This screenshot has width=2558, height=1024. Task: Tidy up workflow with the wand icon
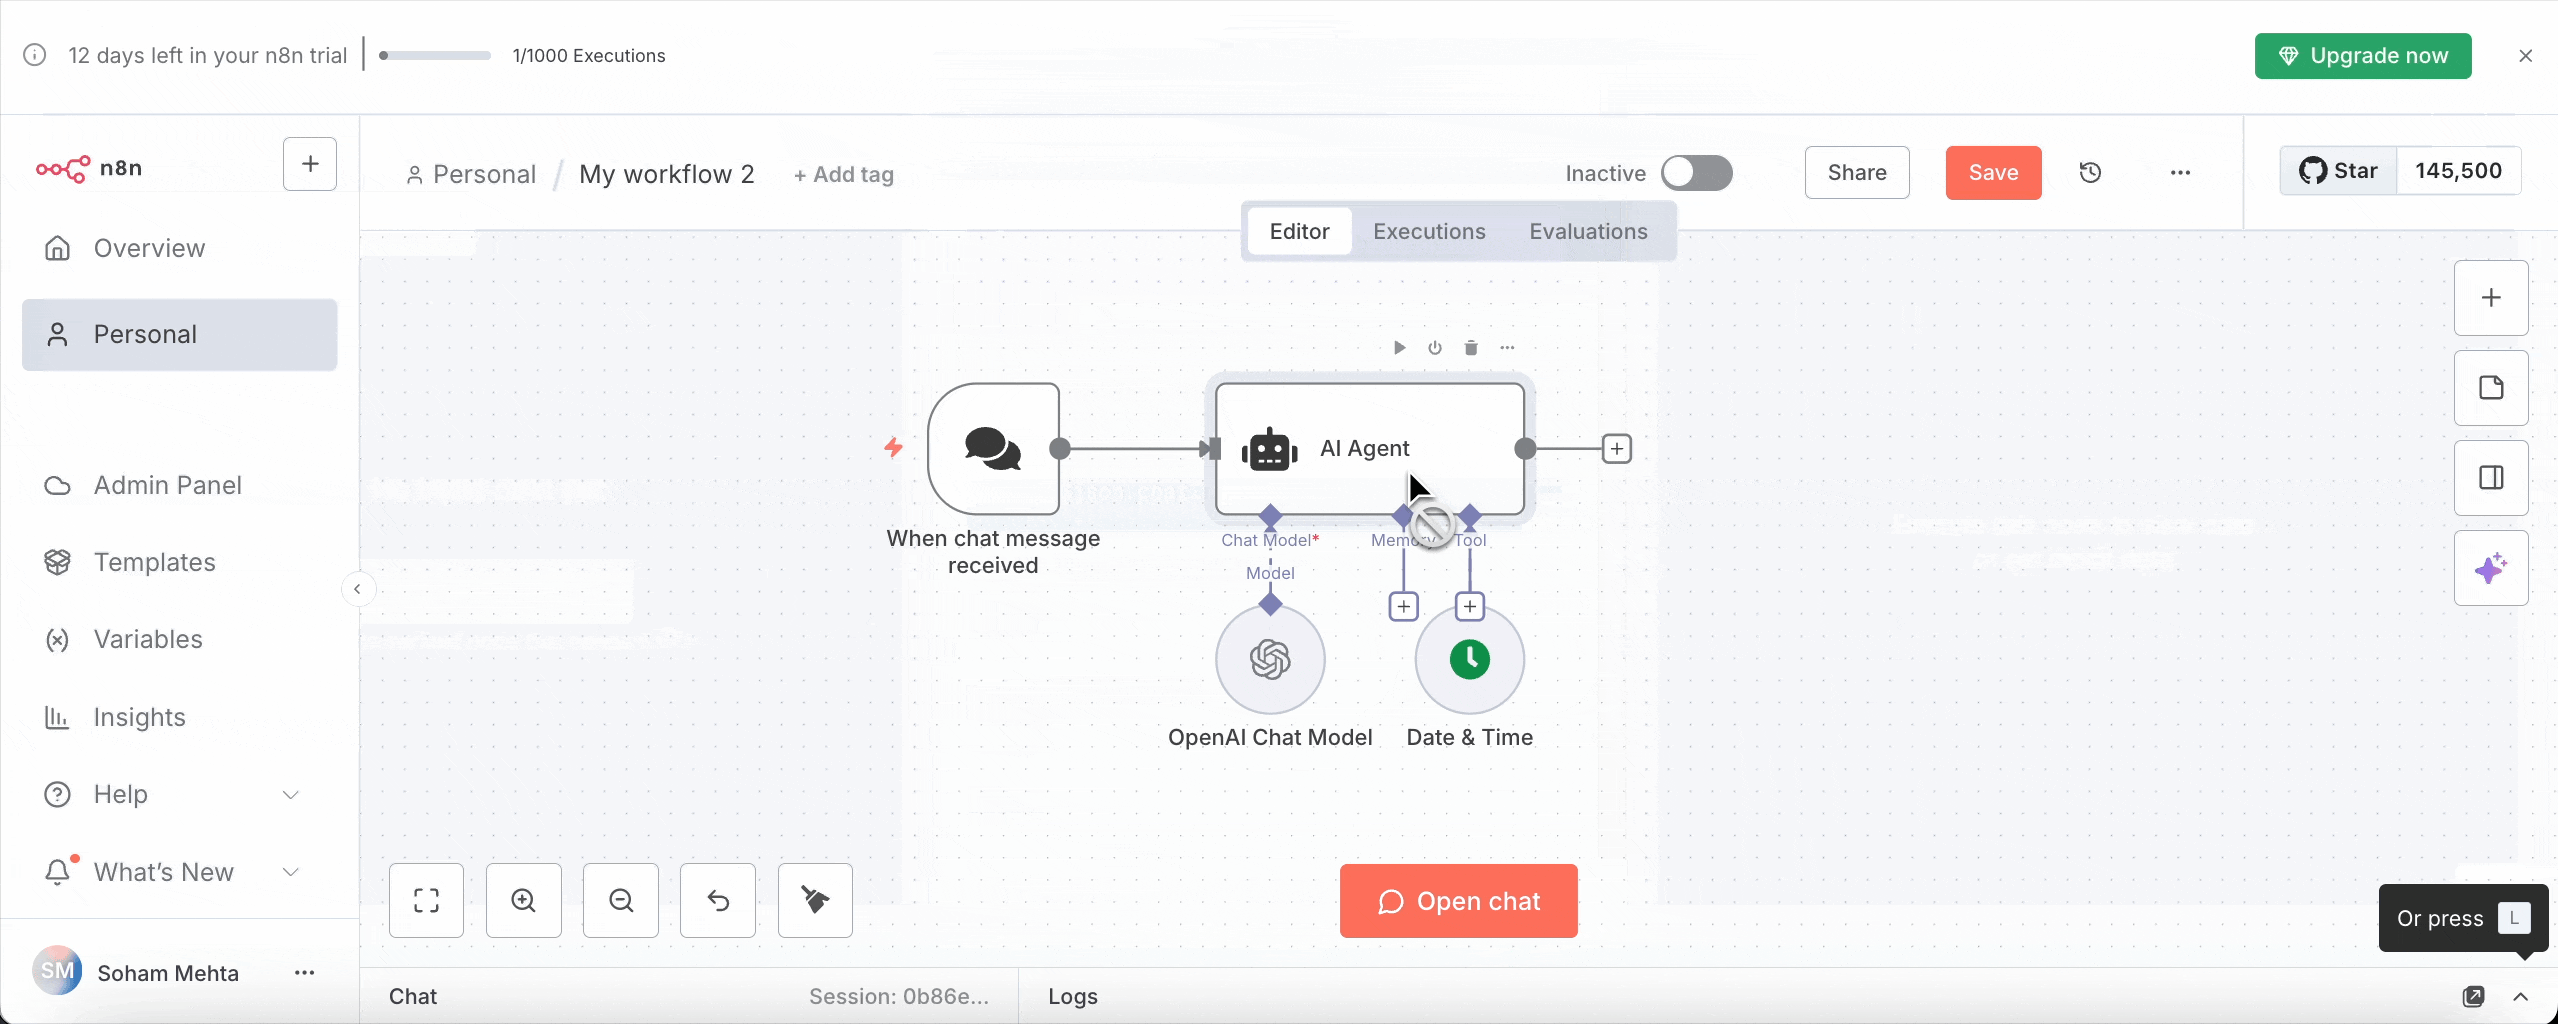tap(814, 900)
